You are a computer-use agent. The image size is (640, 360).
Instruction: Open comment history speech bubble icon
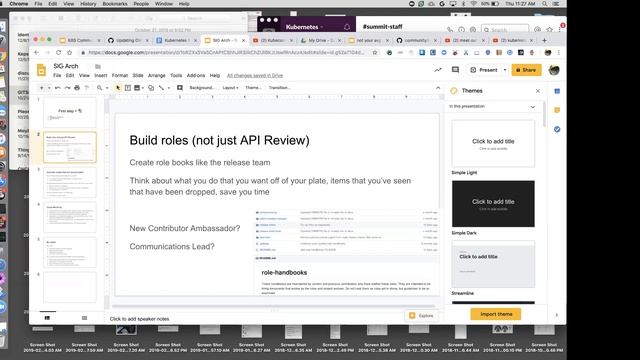456,70
